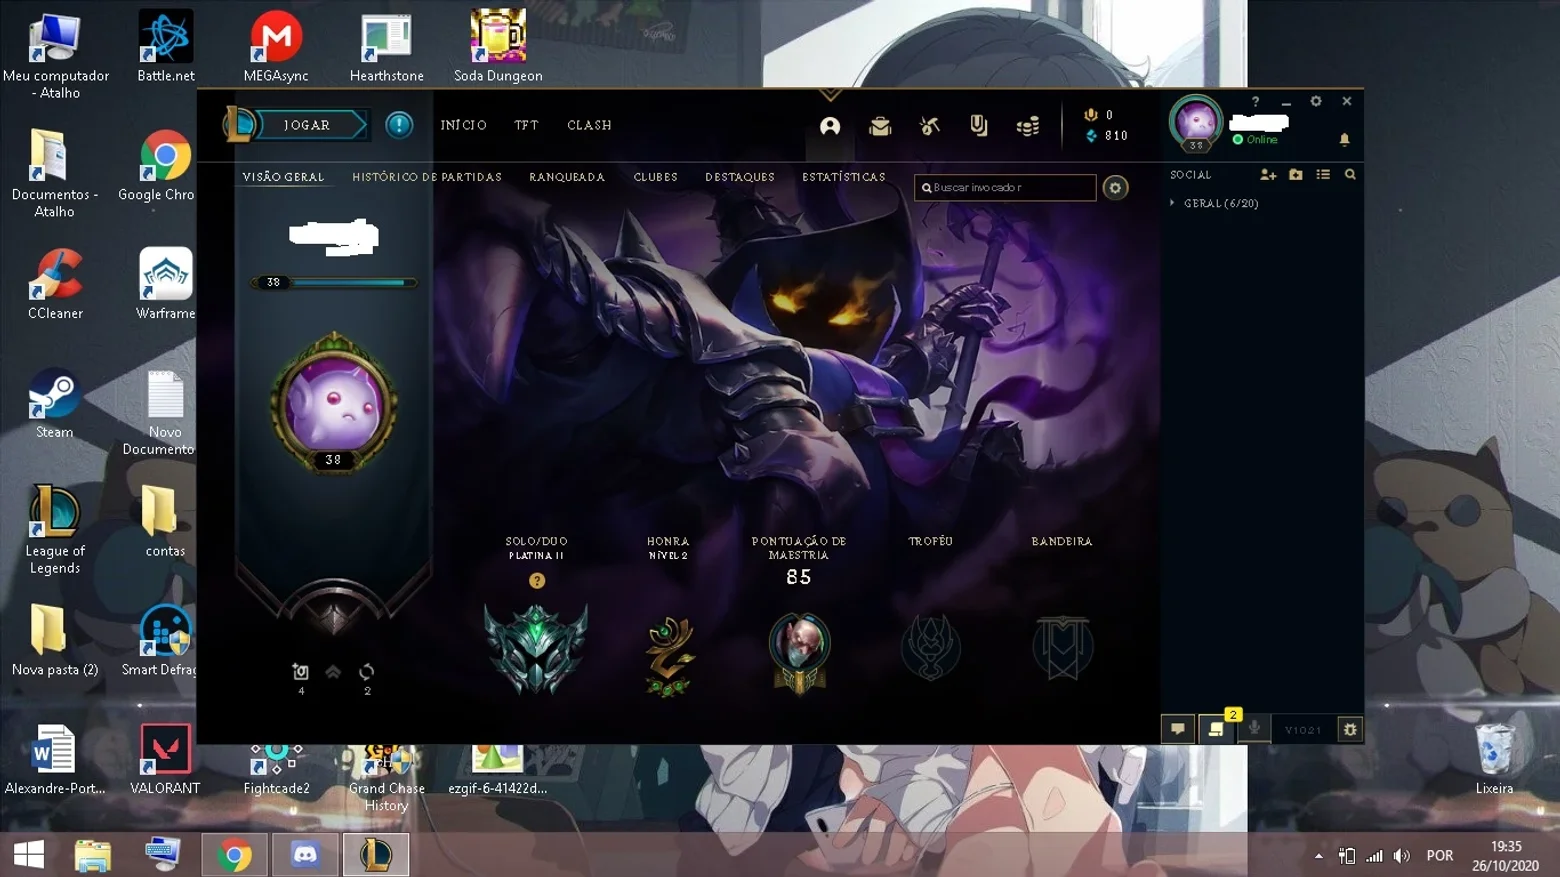1560x877 pixels.
Task: Click the account avatar next to Online status
Action: (x=1196, y=123)
